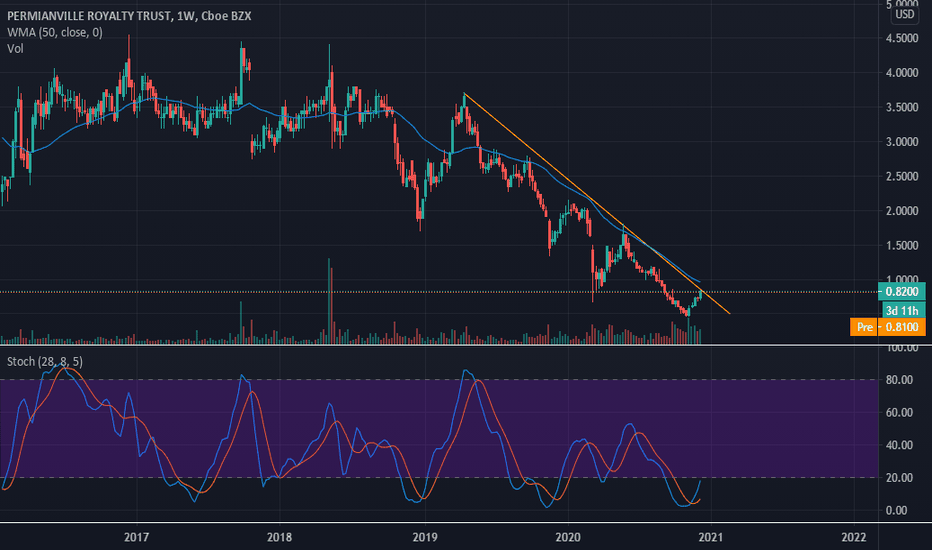Click the 3d 11h countdown label
The image size is (932, 550).
point(902,310)
